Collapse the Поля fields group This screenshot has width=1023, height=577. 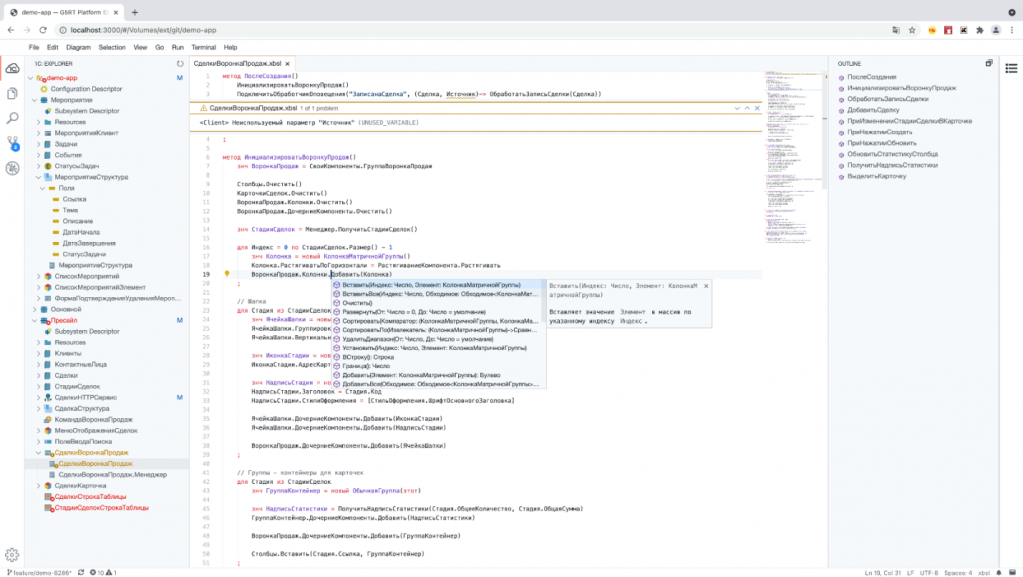pos(43,188)
